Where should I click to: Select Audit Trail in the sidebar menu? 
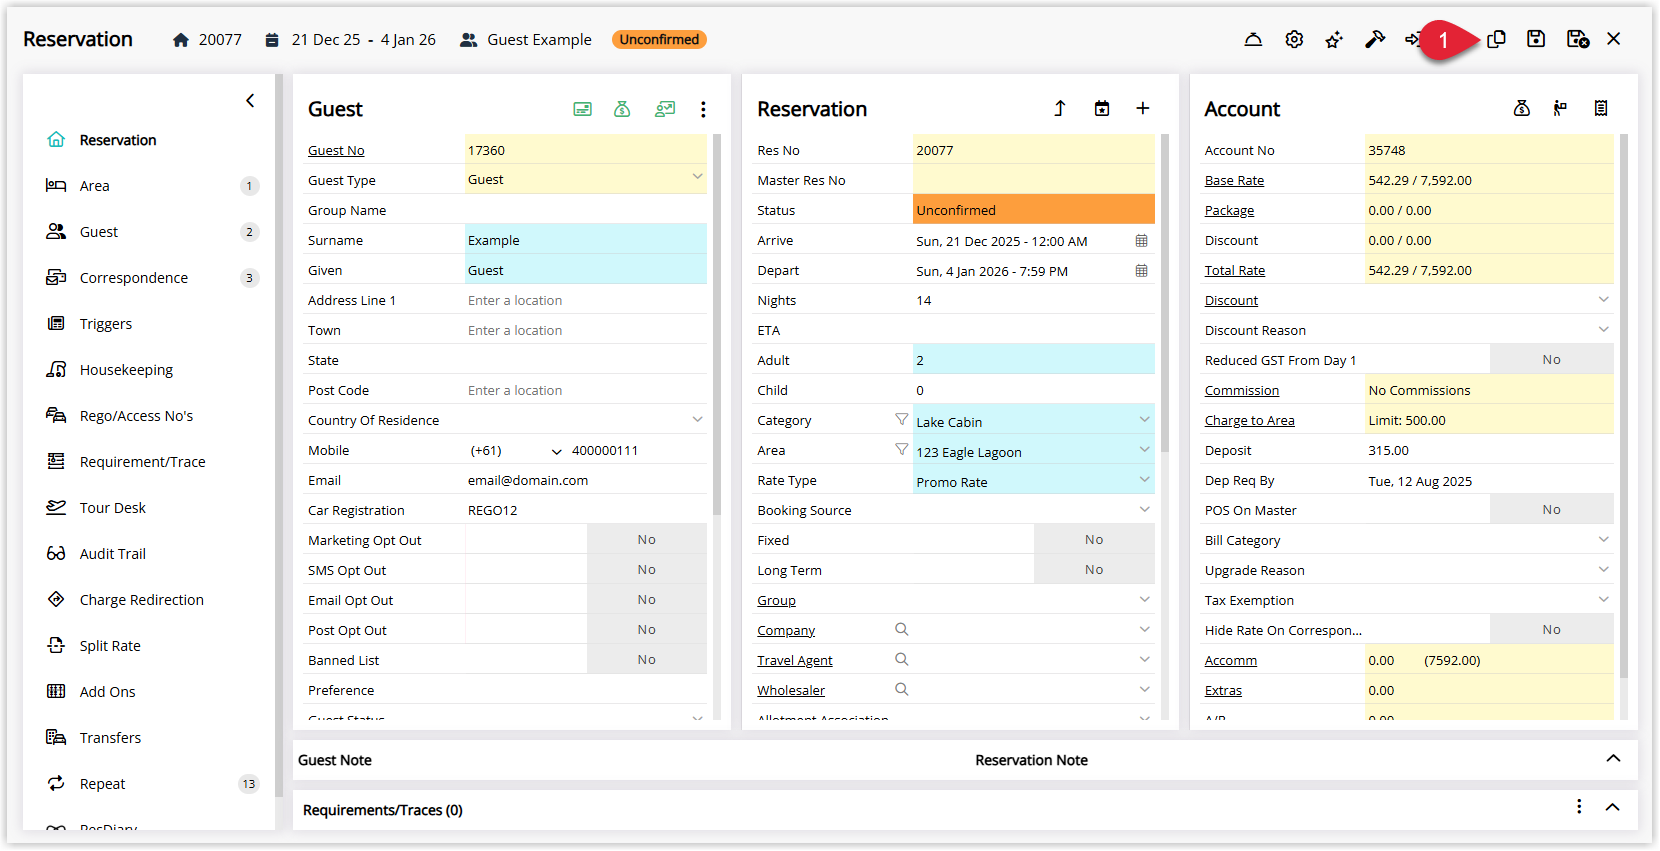click(x=113, y=554)
